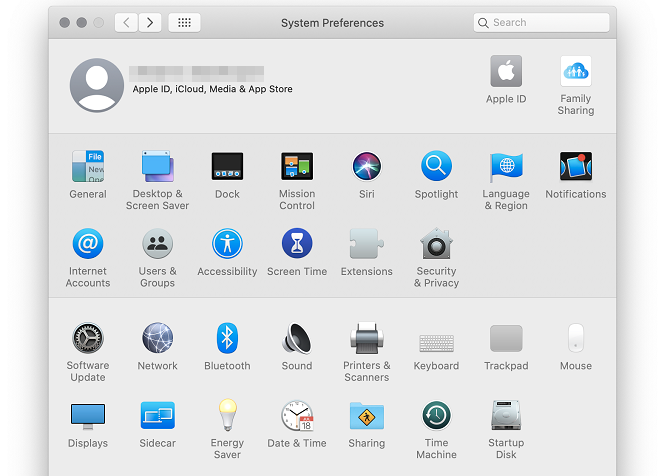Click the Screen Time icon
670x476 pixels.
click(297, 244)
